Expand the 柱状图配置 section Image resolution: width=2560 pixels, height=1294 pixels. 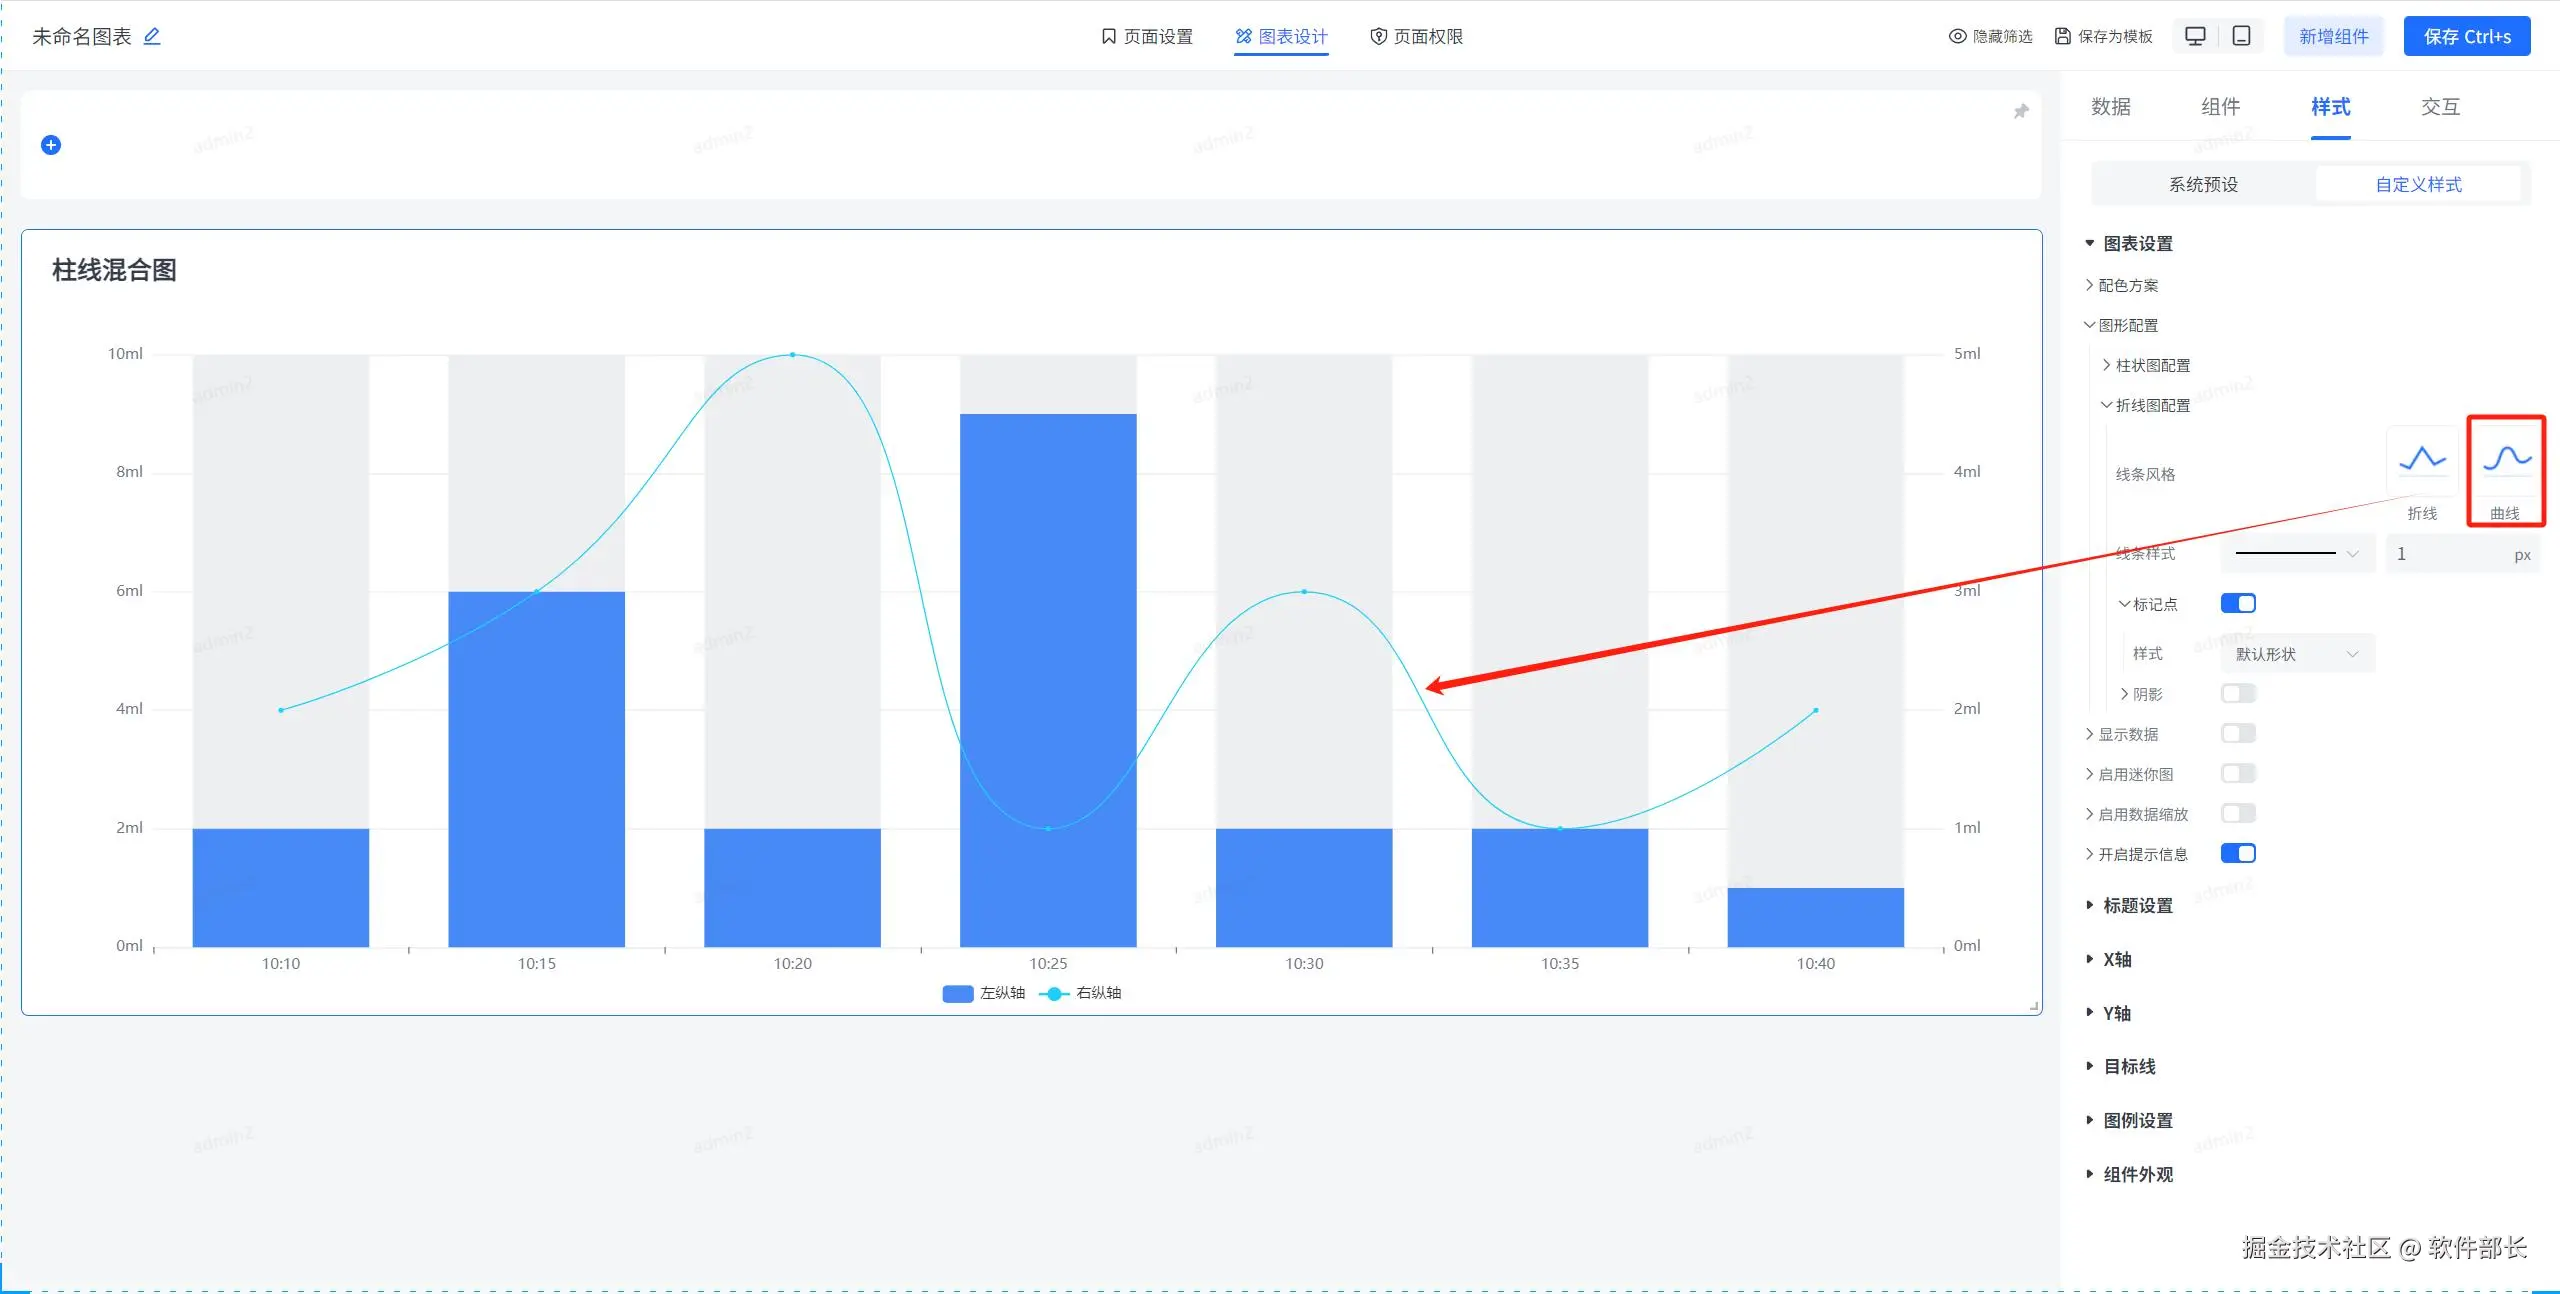click(x=2152, y=365)
